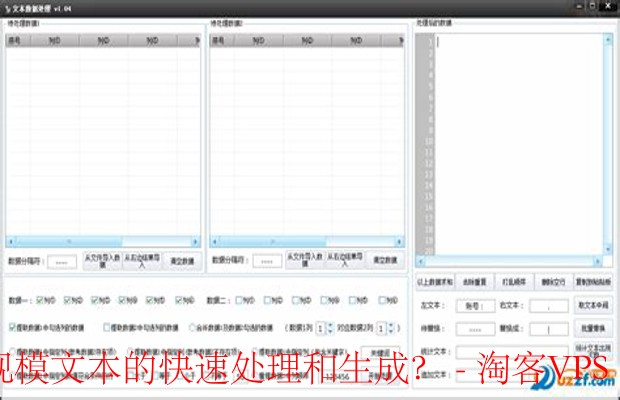The height and width of the screenshot is (400, 620).
Task: Uncheck the second column checkbox in 数据一 row
Action: pyautogui.click(x=67, y=300)
